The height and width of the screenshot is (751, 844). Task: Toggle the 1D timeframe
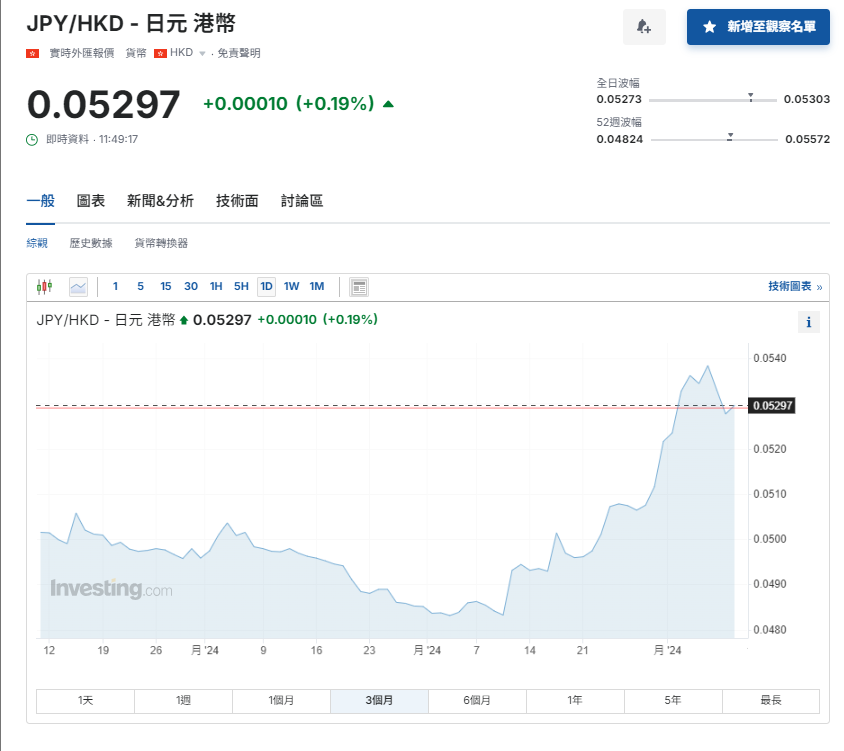(x=266, y=286)
